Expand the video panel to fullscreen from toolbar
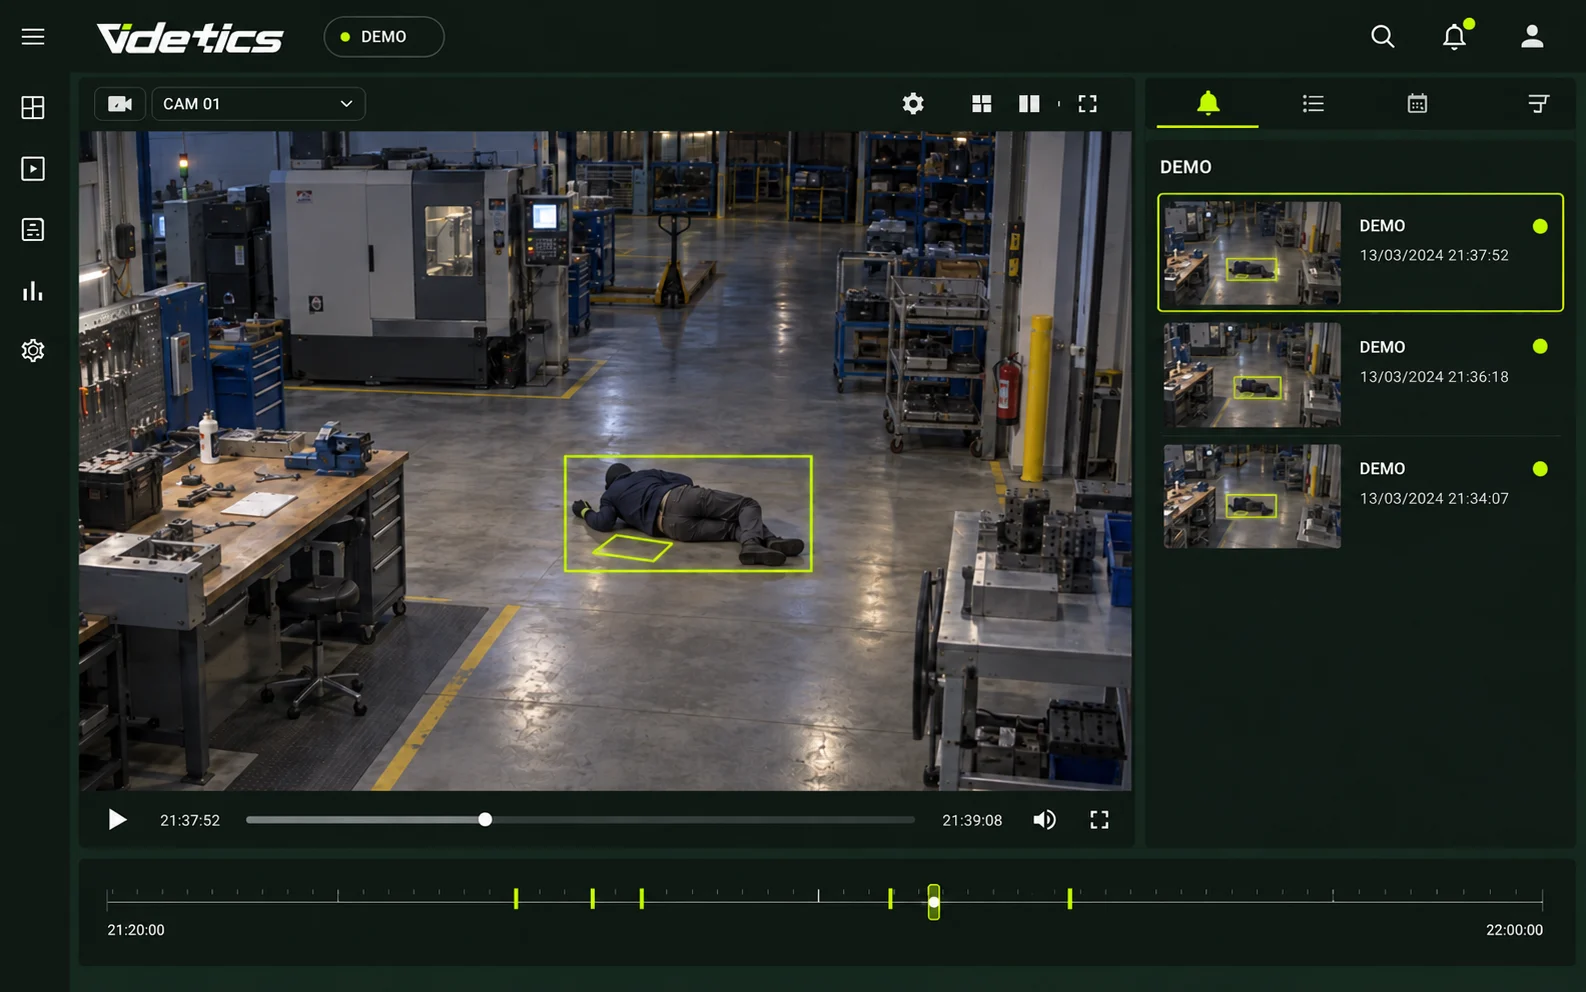This screenshot has height=992, width=1586. 1088,104
